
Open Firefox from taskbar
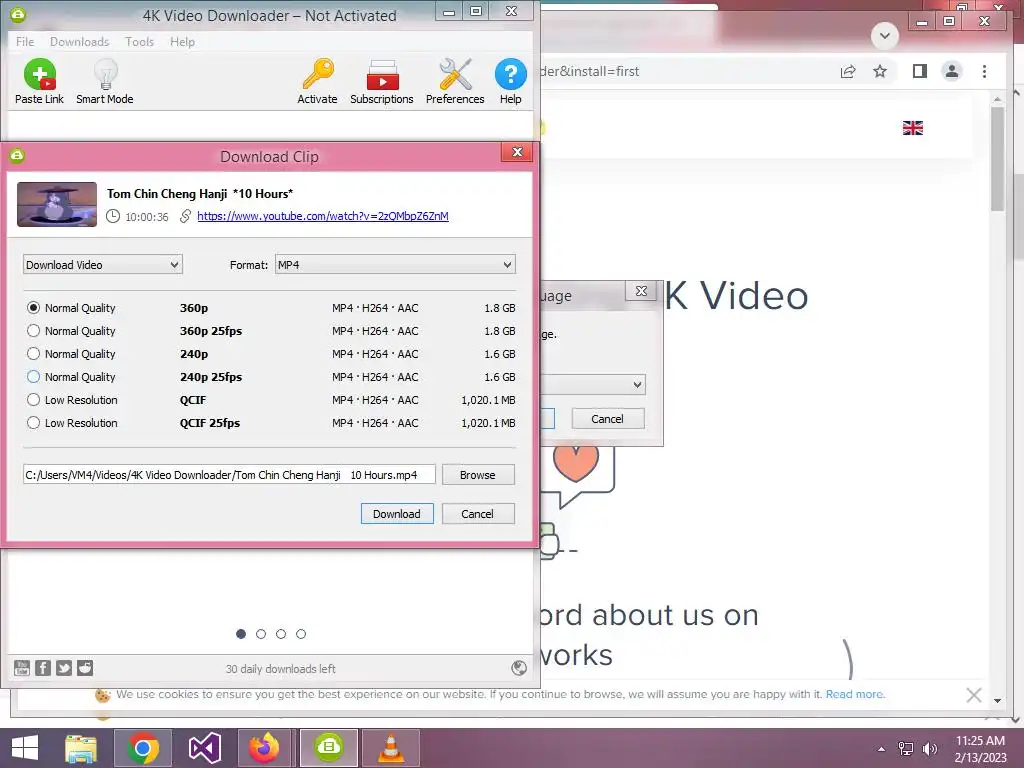point(264,748)
